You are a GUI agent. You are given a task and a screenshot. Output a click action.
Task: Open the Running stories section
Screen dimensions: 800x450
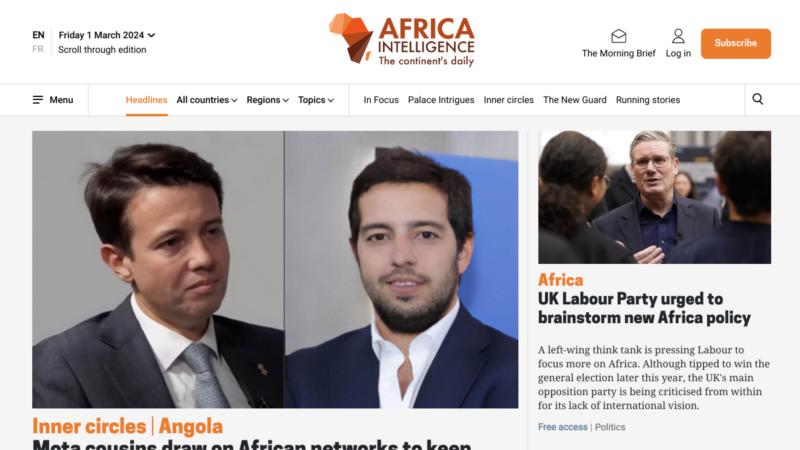(x=647, y=100)
